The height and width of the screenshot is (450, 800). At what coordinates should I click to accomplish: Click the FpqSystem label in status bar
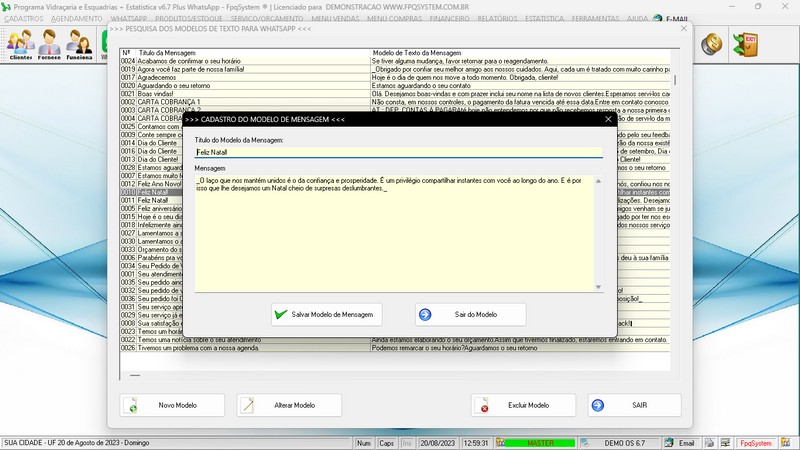(756, 443)
